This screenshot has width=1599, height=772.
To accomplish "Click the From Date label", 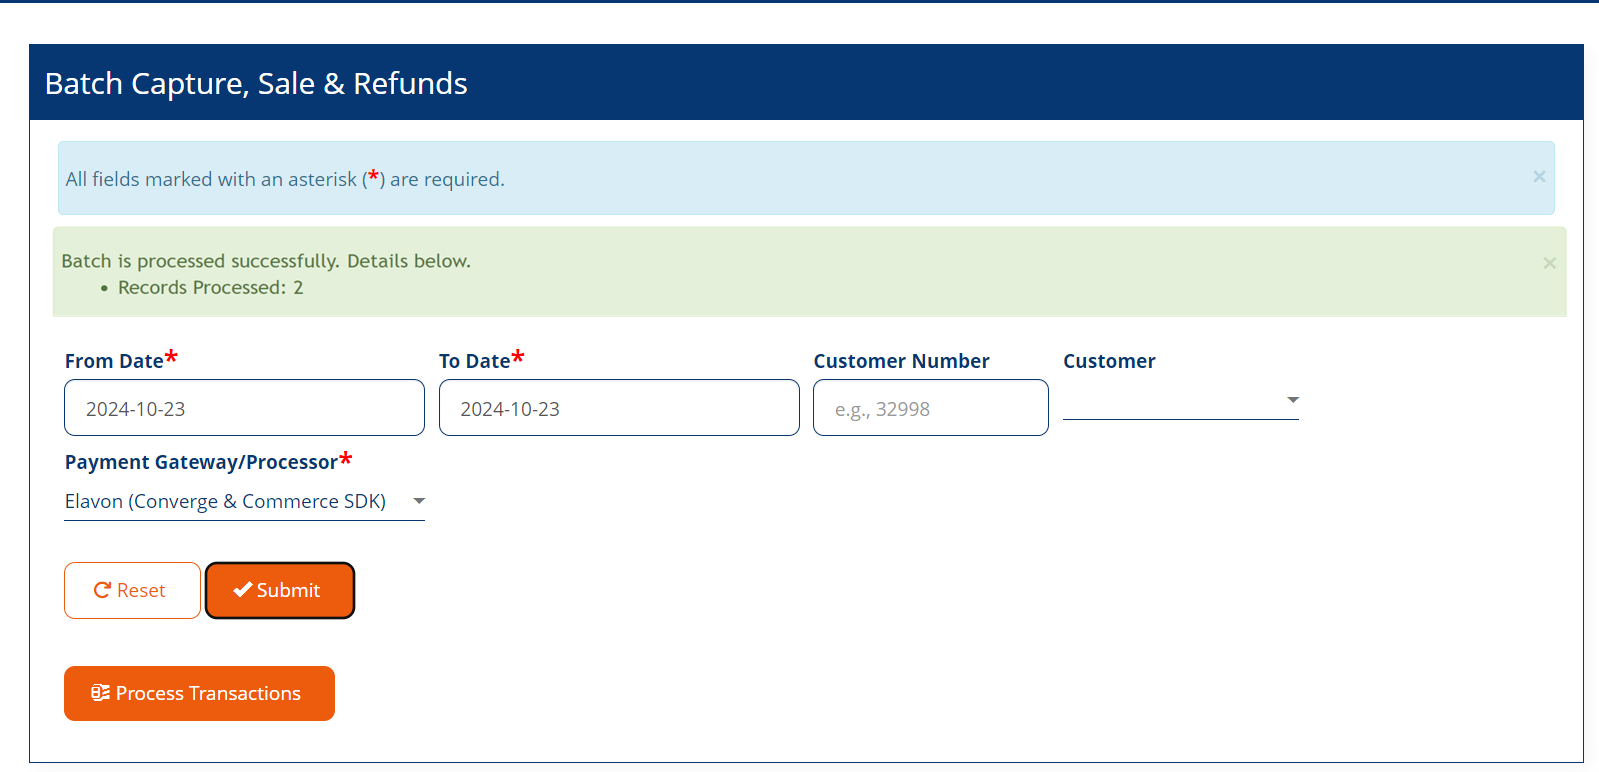I will click(114, 361).
